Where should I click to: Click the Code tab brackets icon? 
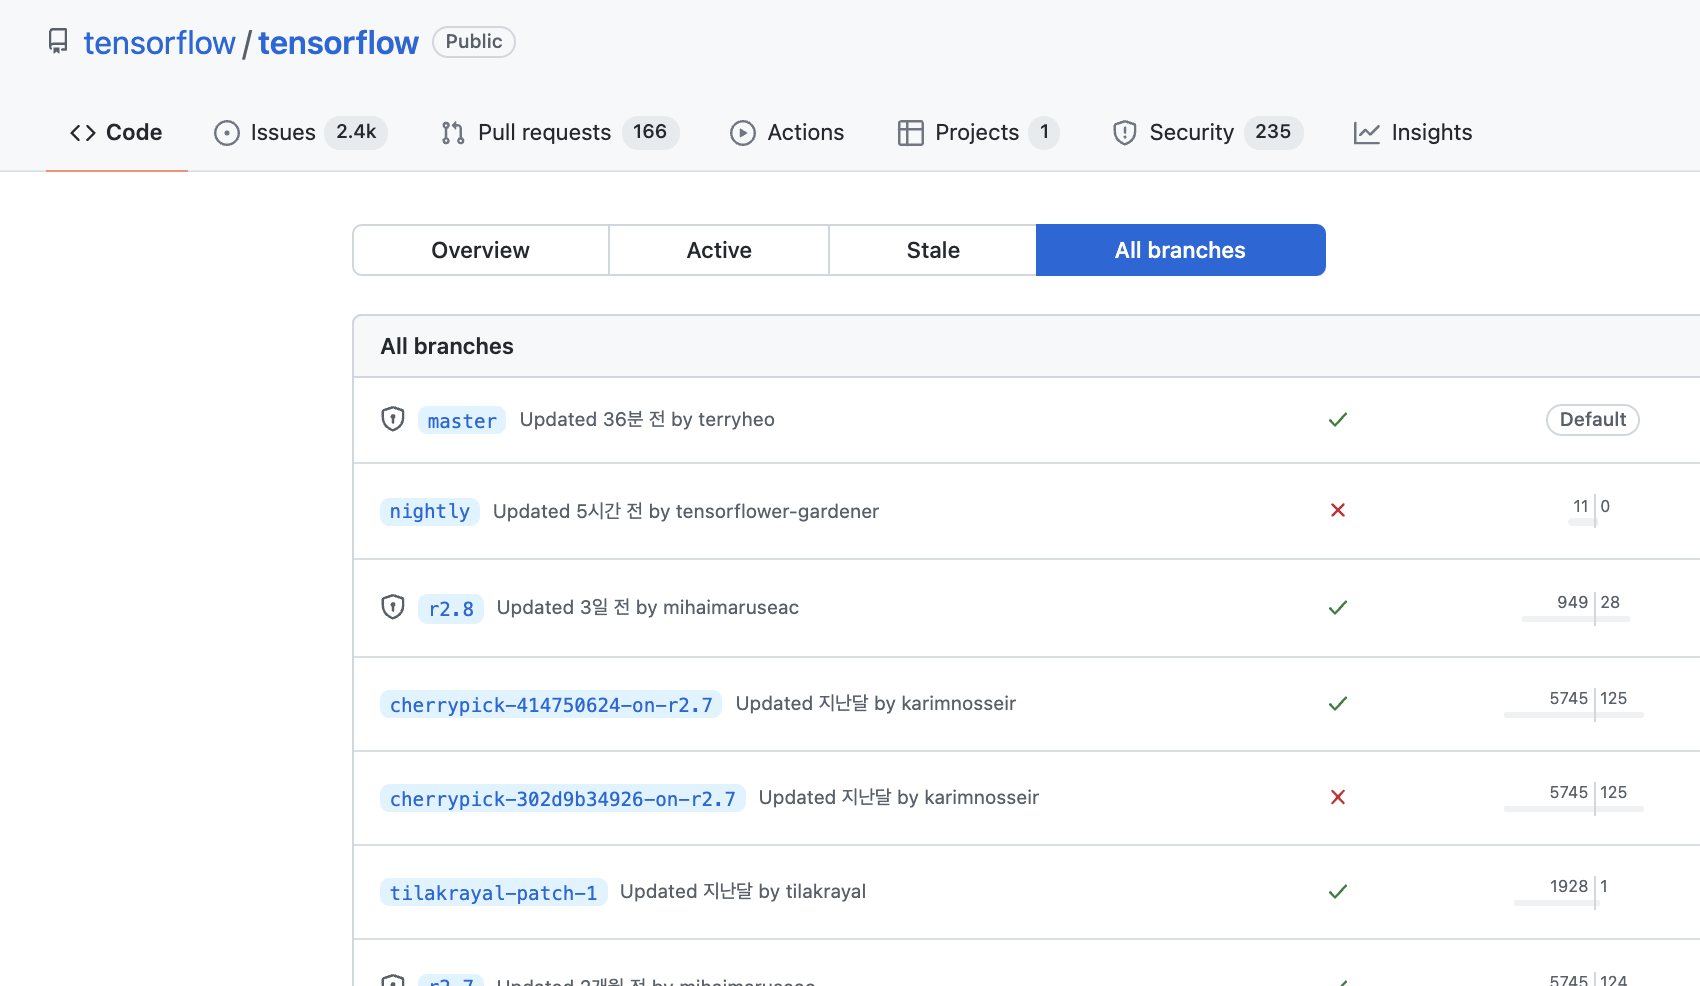[x=83, y=133]
